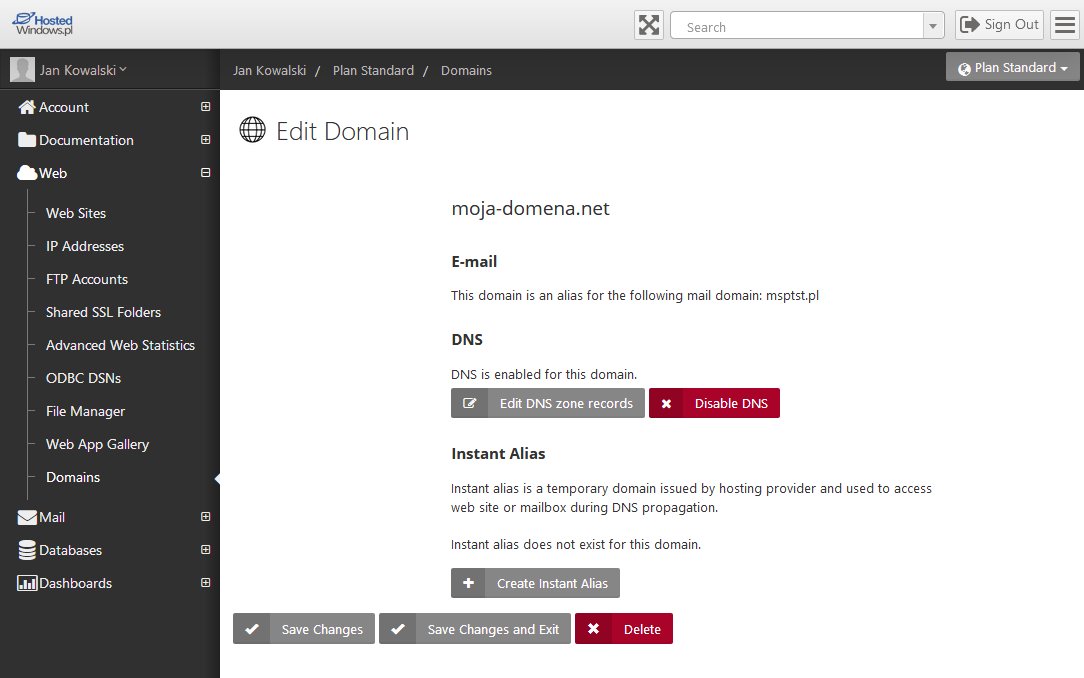1084x678 pixels.
Task: Toggle fullscreen with the expand arrows icon
Action: coord(648,26)
